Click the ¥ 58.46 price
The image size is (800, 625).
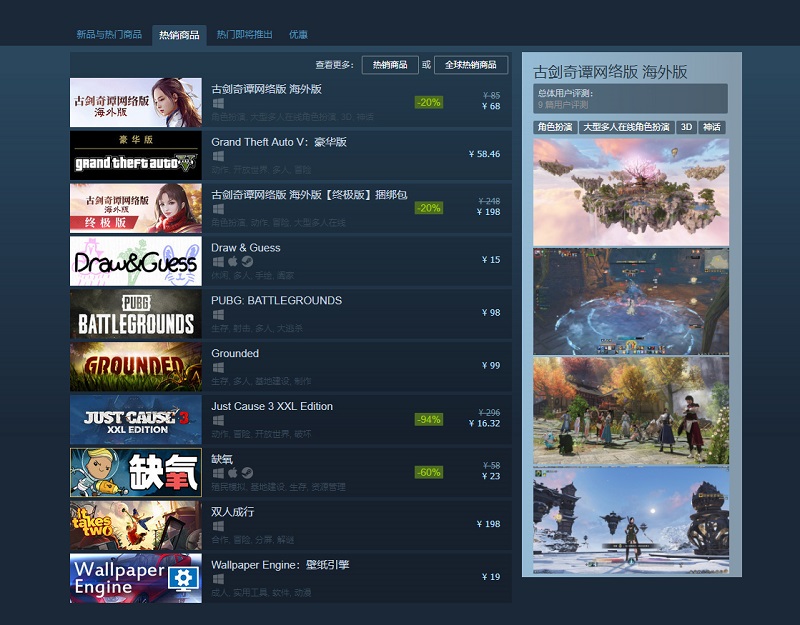[484, 154]
